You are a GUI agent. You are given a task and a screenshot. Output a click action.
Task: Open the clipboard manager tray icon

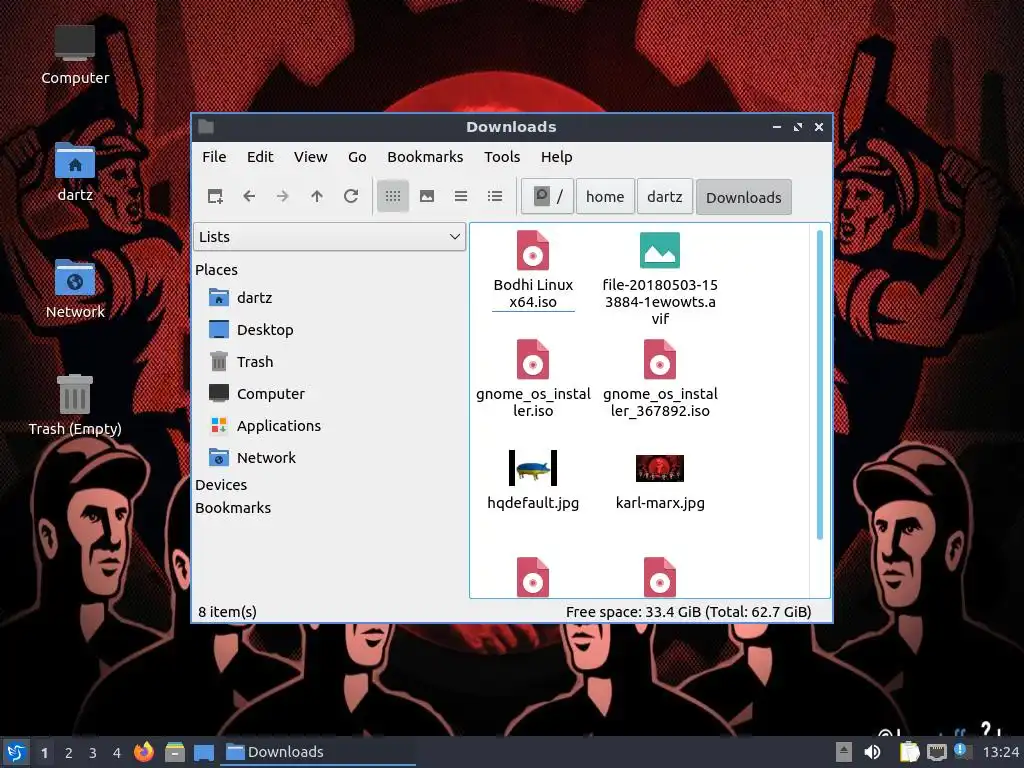click(909, 752)
